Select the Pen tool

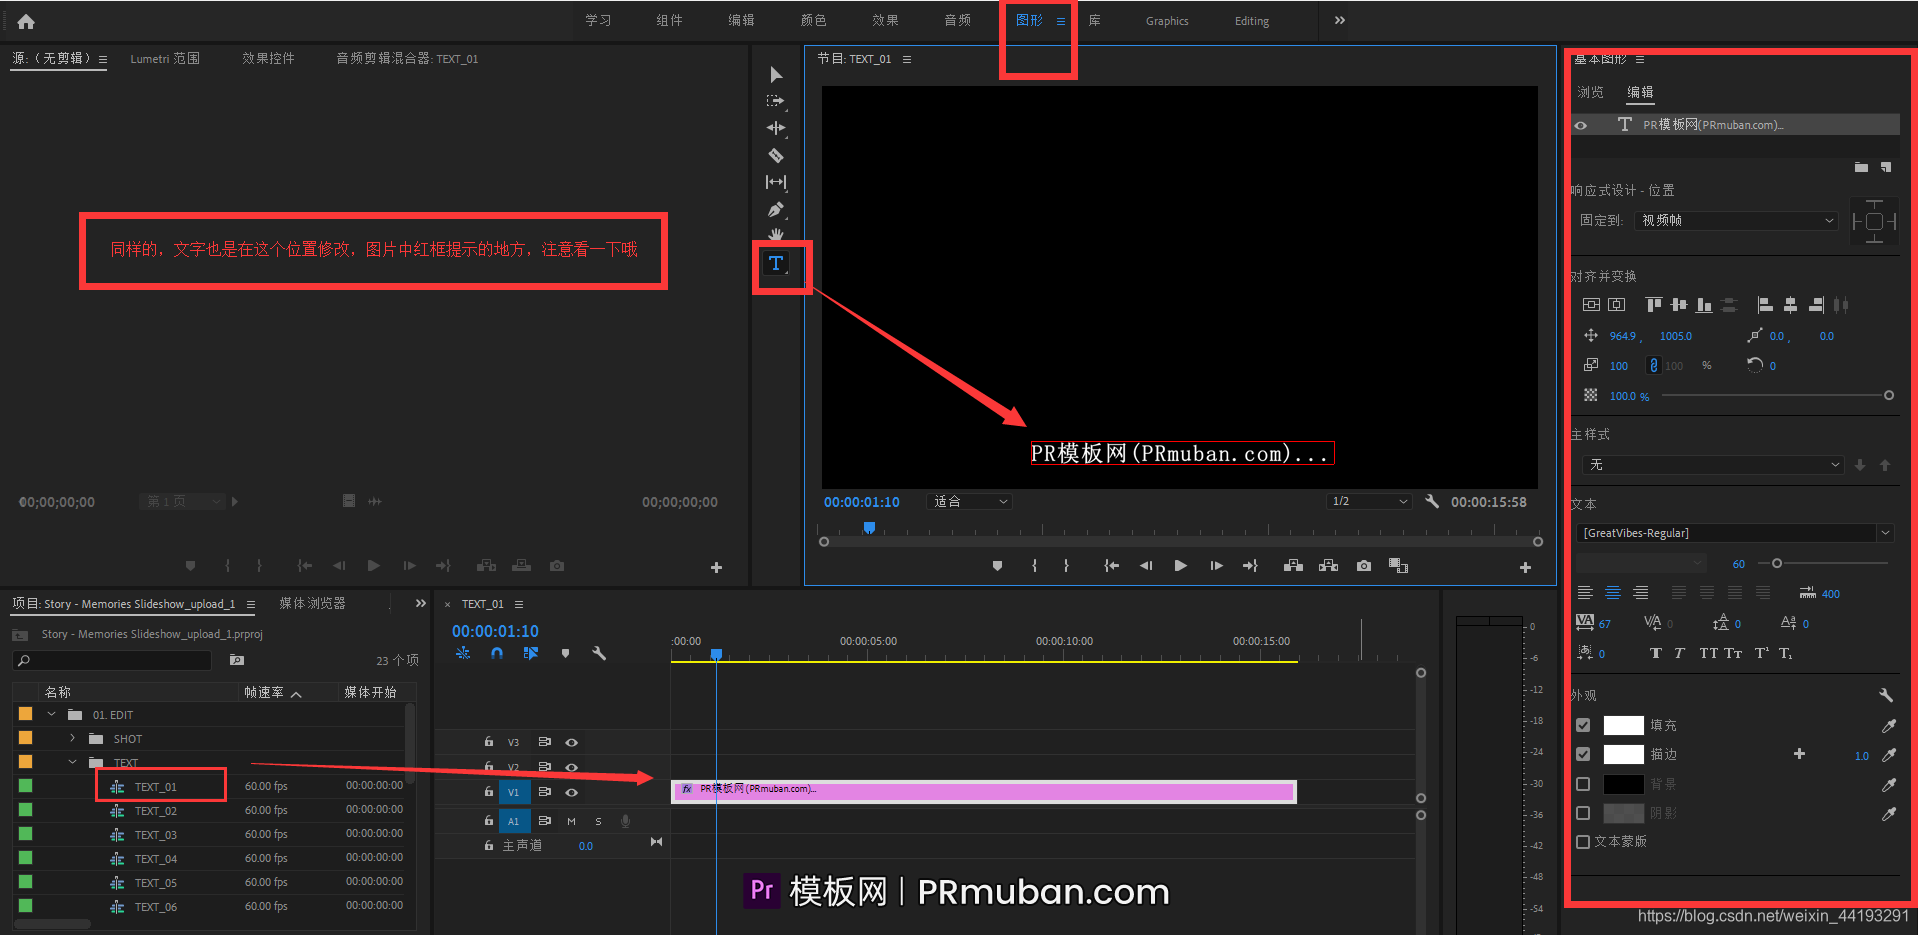(x=776, y=210)
